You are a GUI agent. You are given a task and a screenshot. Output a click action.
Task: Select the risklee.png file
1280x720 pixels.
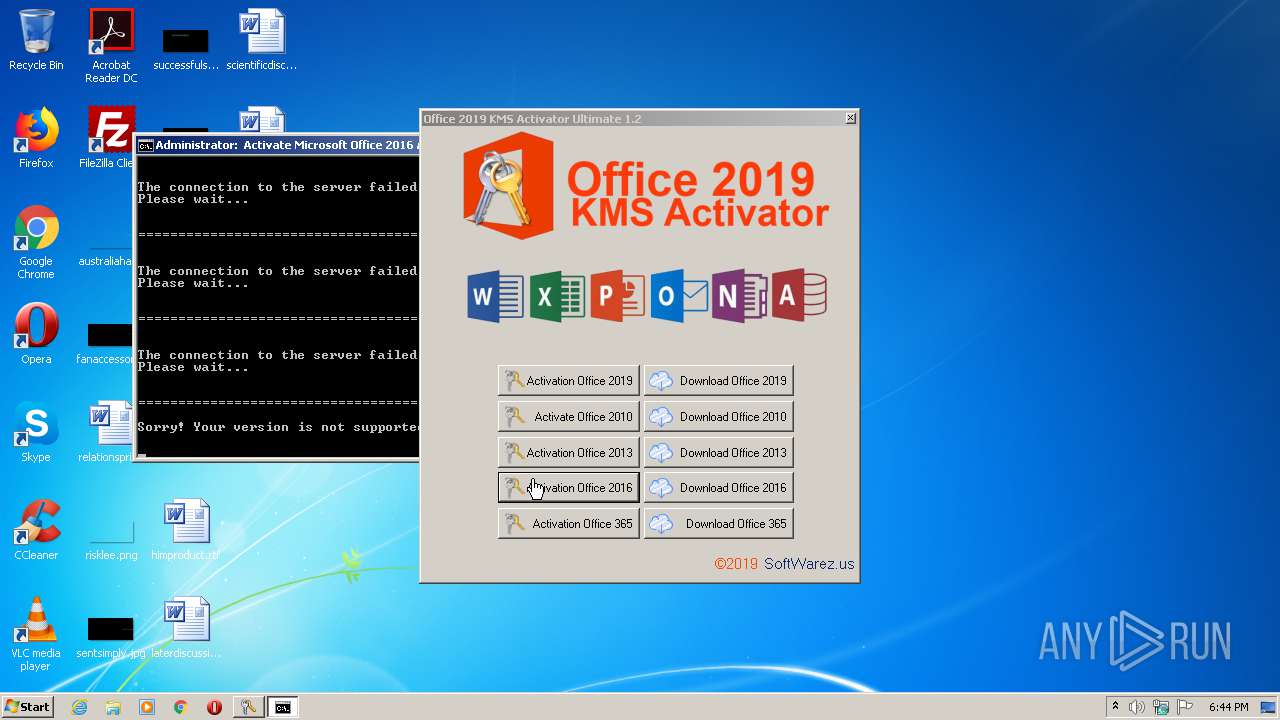(111, 537)
